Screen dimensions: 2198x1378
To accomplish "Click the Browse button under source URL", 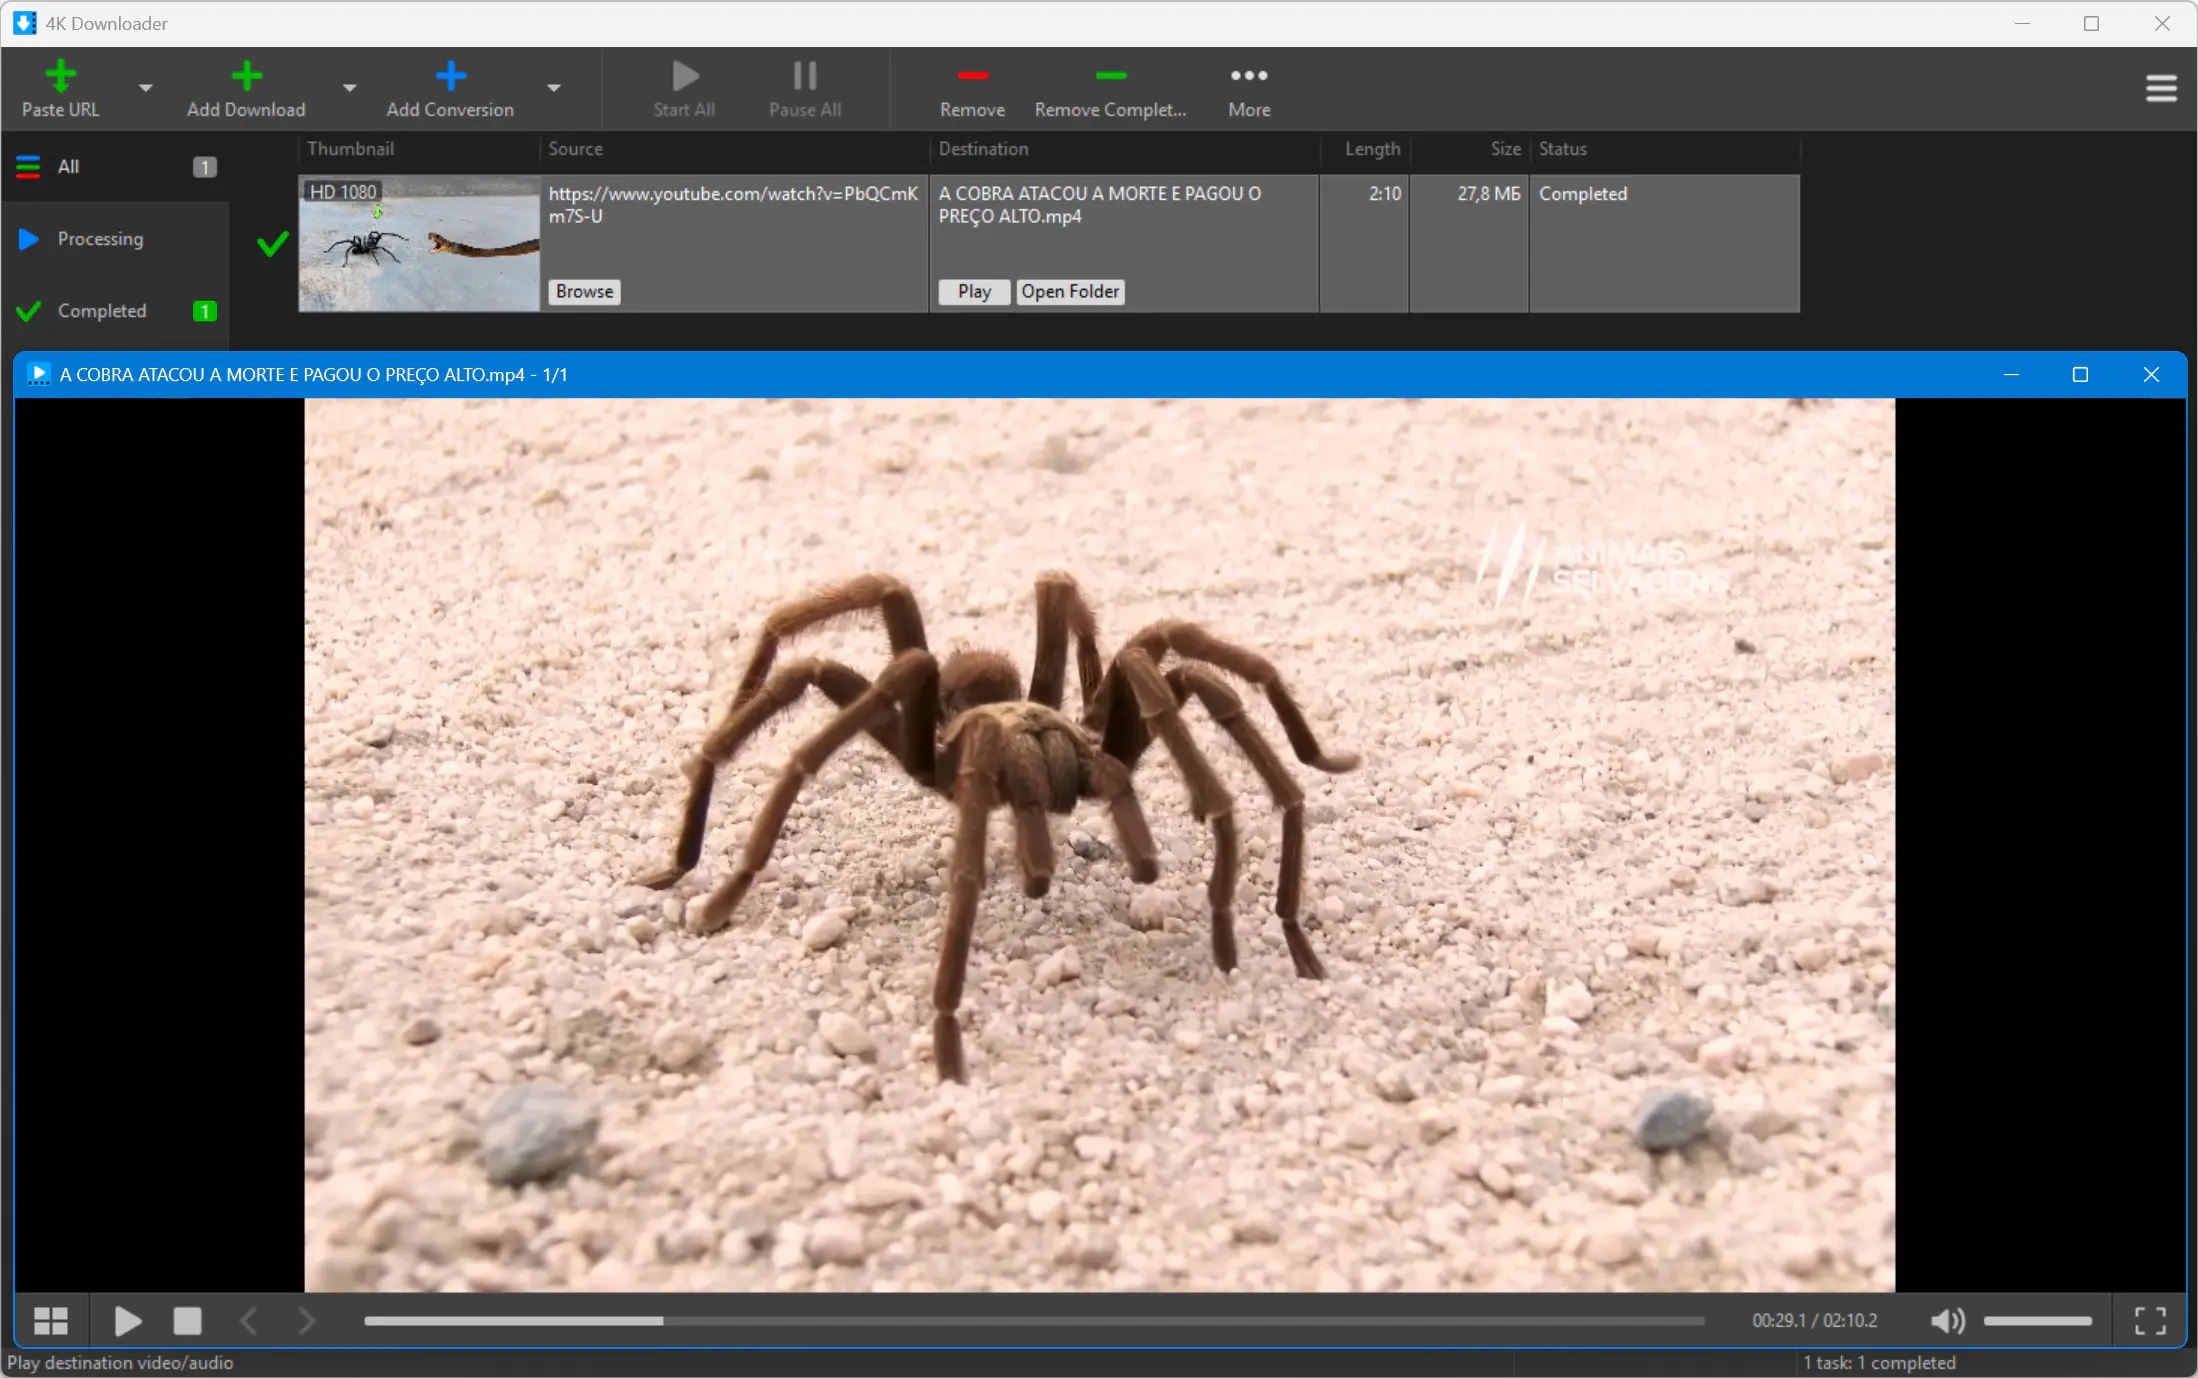I will pos(584,291).
